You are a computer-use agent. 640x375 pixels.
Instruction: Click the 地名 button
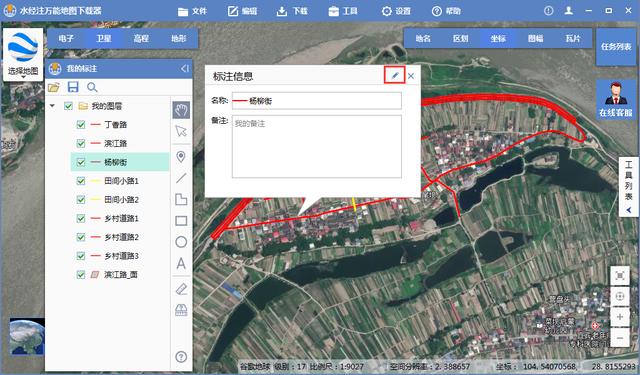point(423,39)
